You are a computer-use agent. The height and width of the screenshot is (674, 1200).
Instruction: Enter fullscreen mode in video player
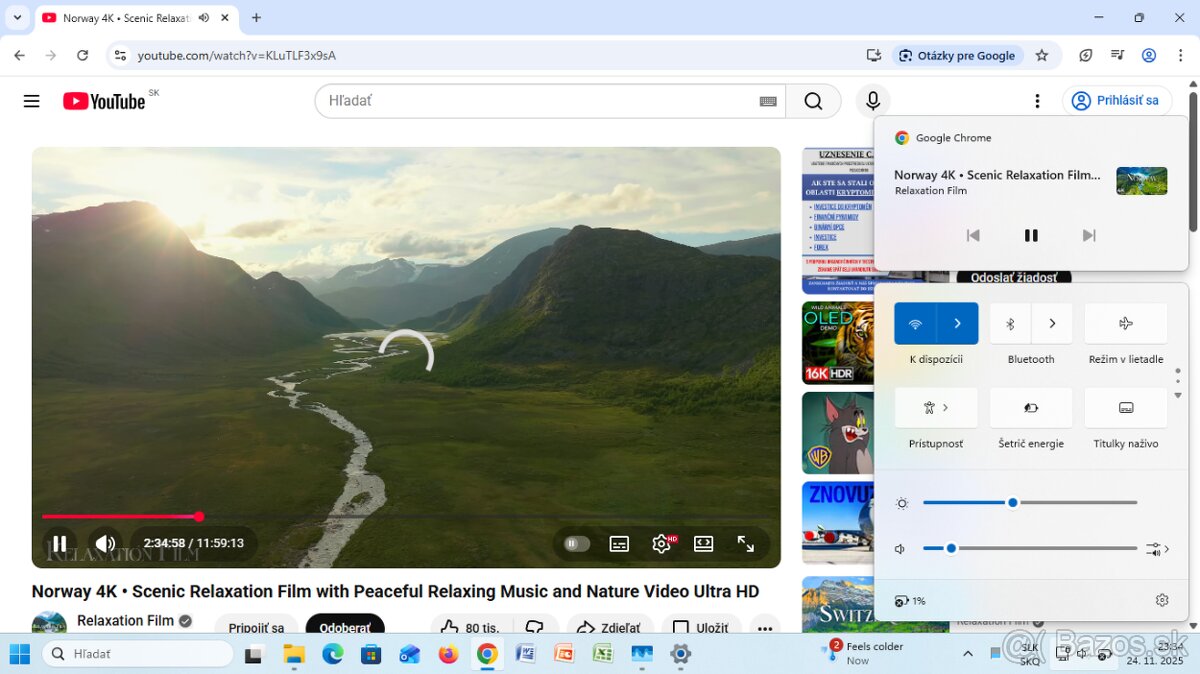pos(746,544)
